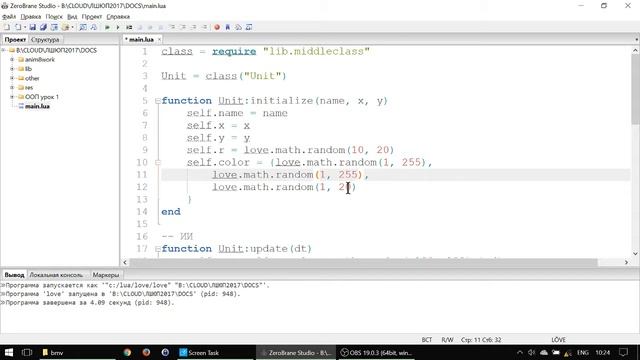Switch to the Маркеры tab
Image resolution: width=640 pixels, height=360 pixels.
coord(106,275)
